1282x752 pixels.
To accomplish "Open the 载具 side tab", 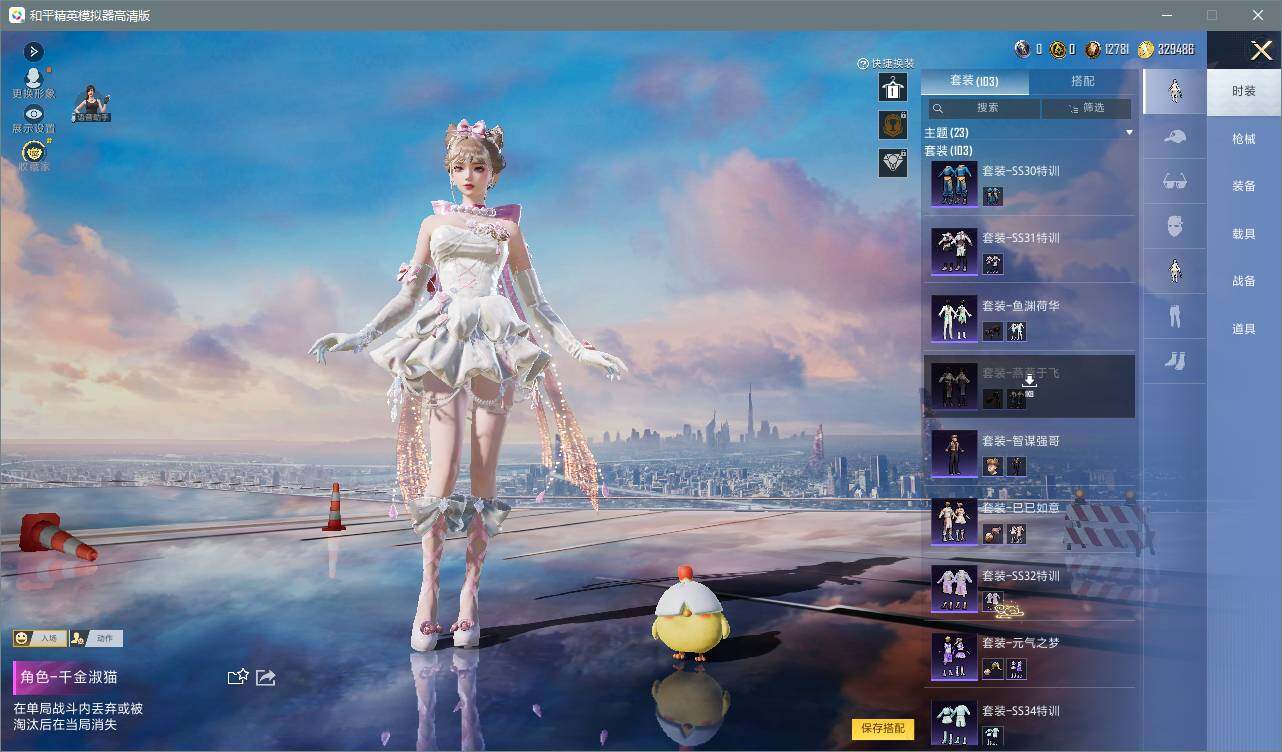I will 1244,233.
